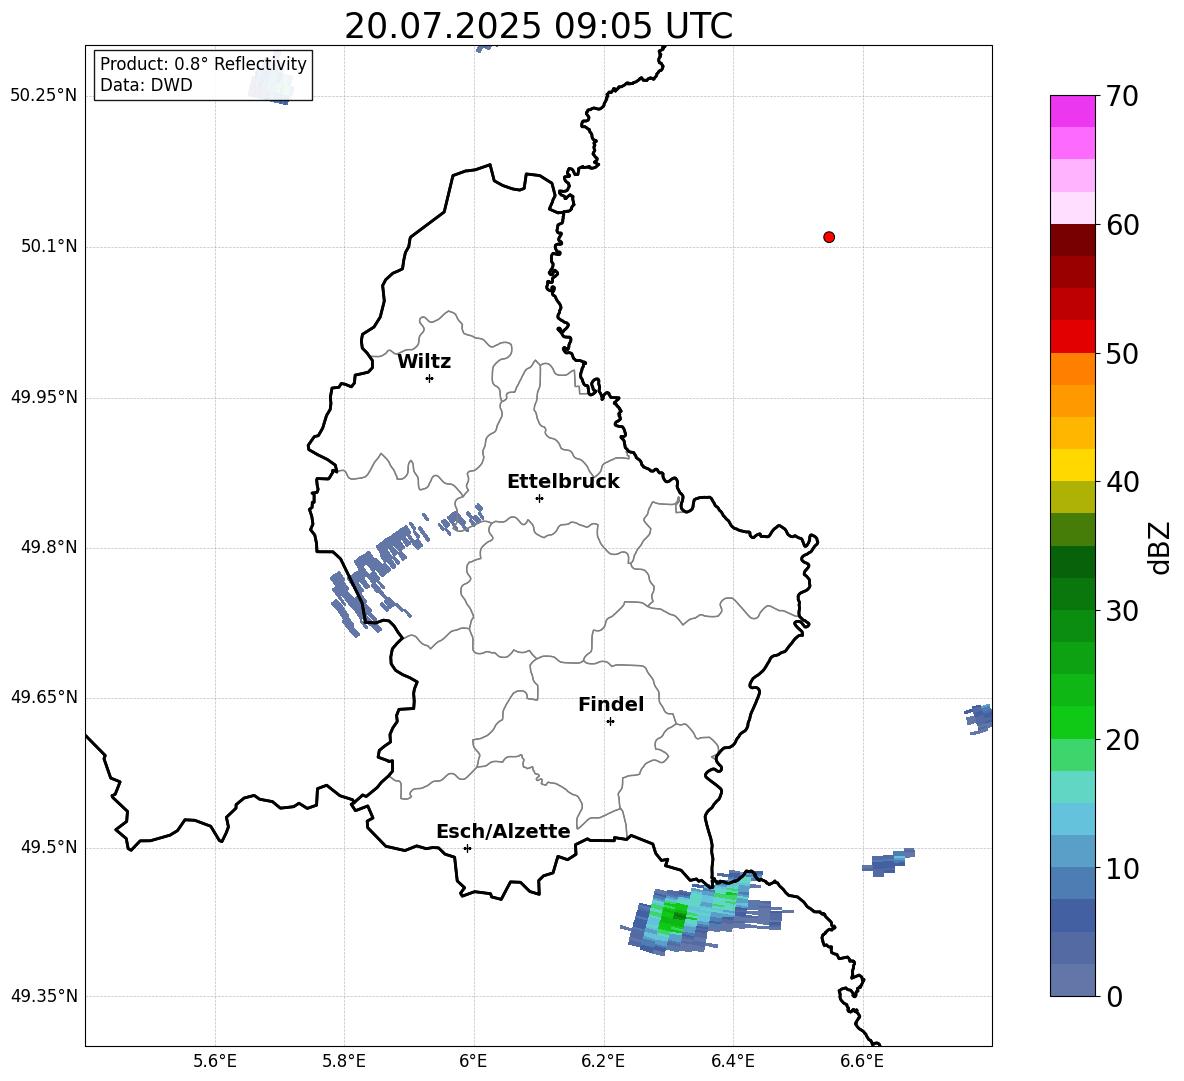Click the 5.8°E longitude label
Image resolution: width=1184 pixels, height=1081 pixels.
point(344,1061)
